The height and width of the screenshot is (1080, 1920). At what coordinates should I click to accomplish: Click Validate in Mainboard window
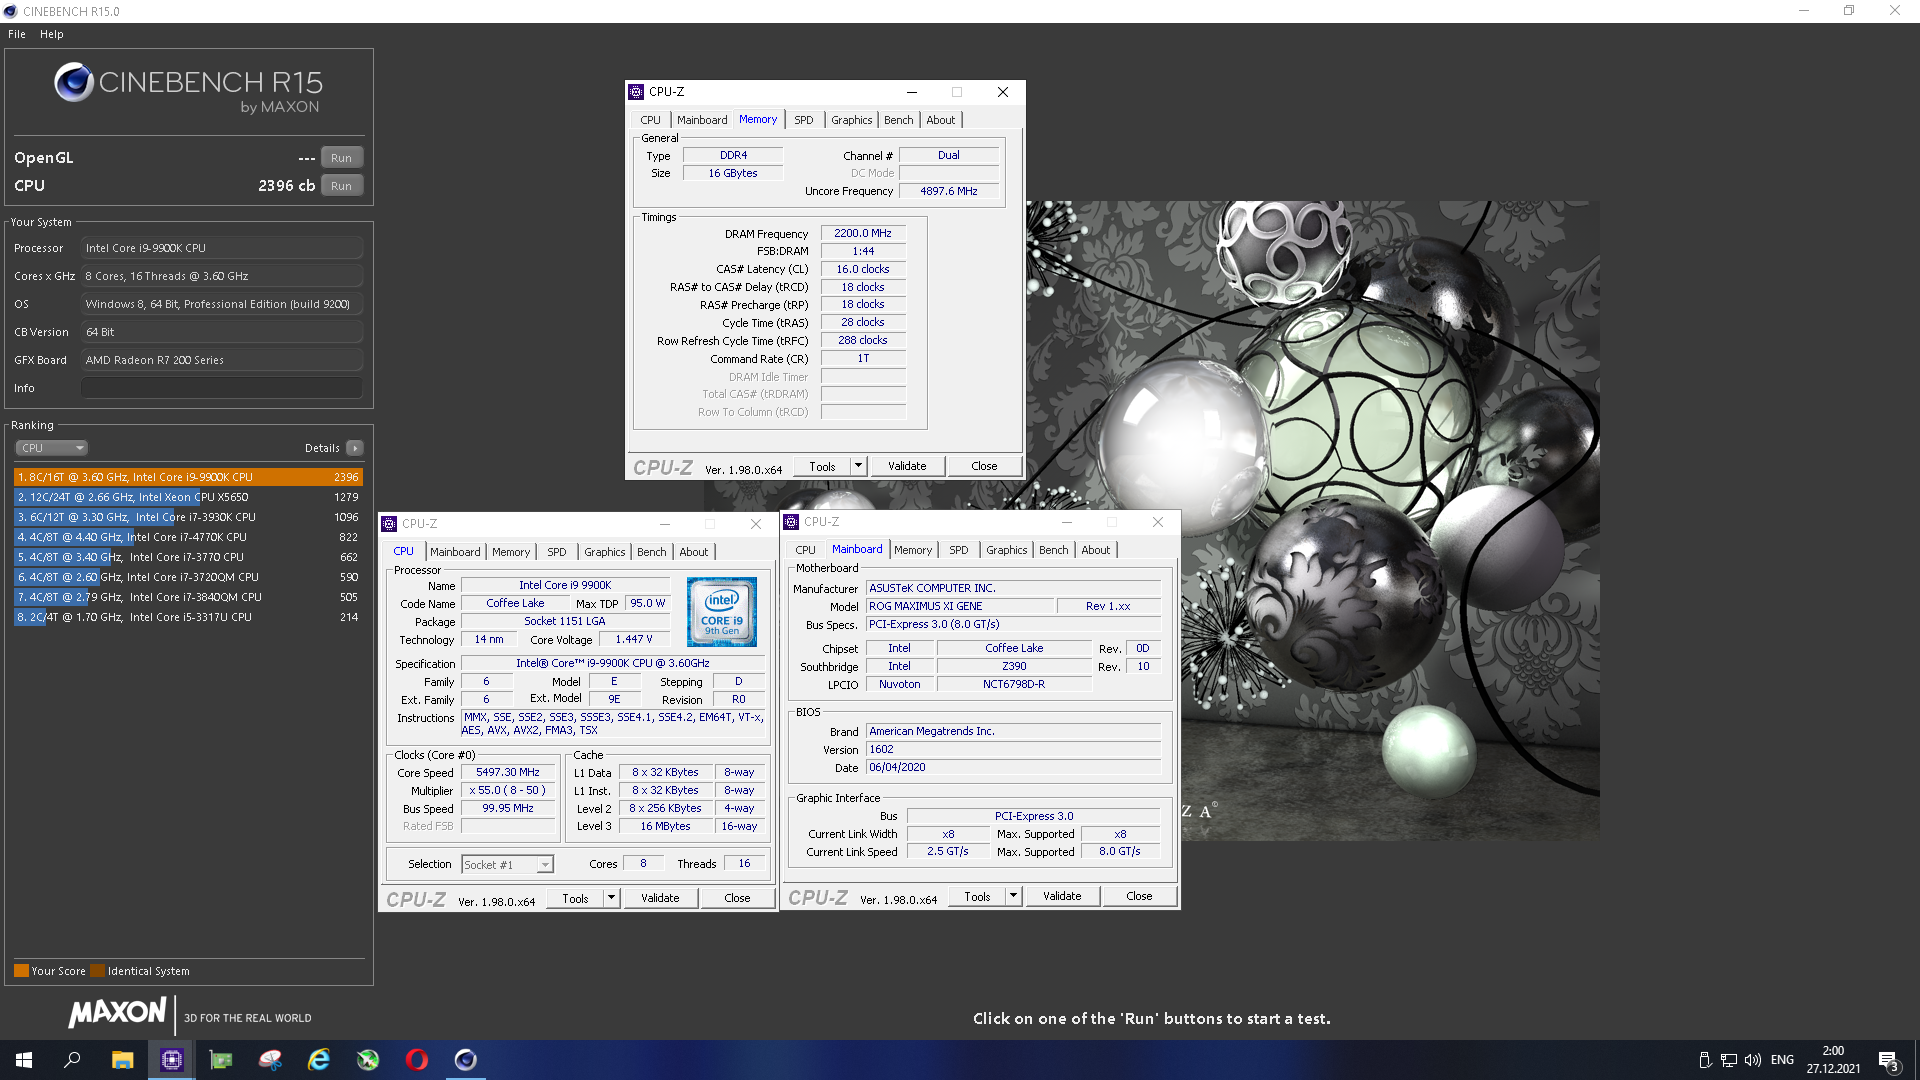[1062, 896]
